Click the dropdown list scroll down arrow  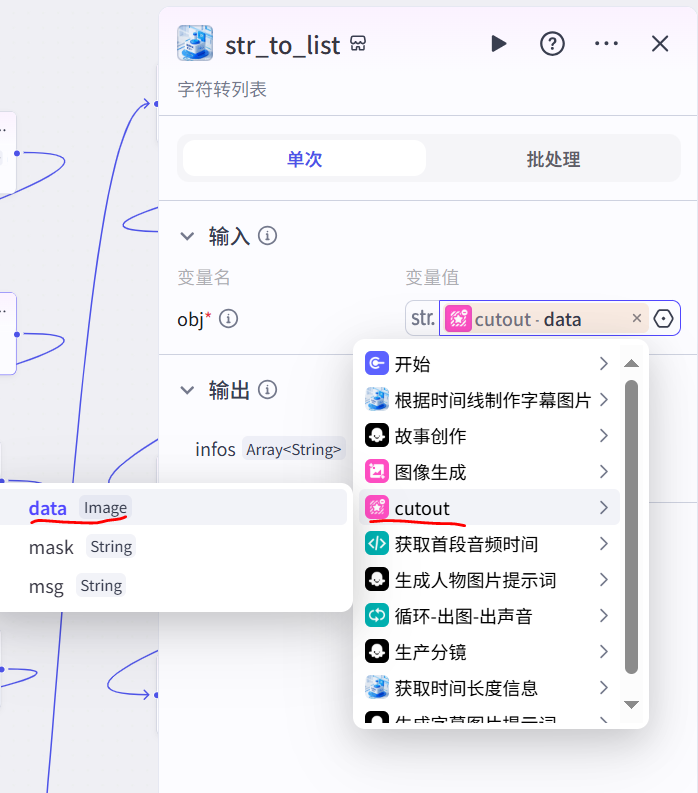tap(631, 704)
